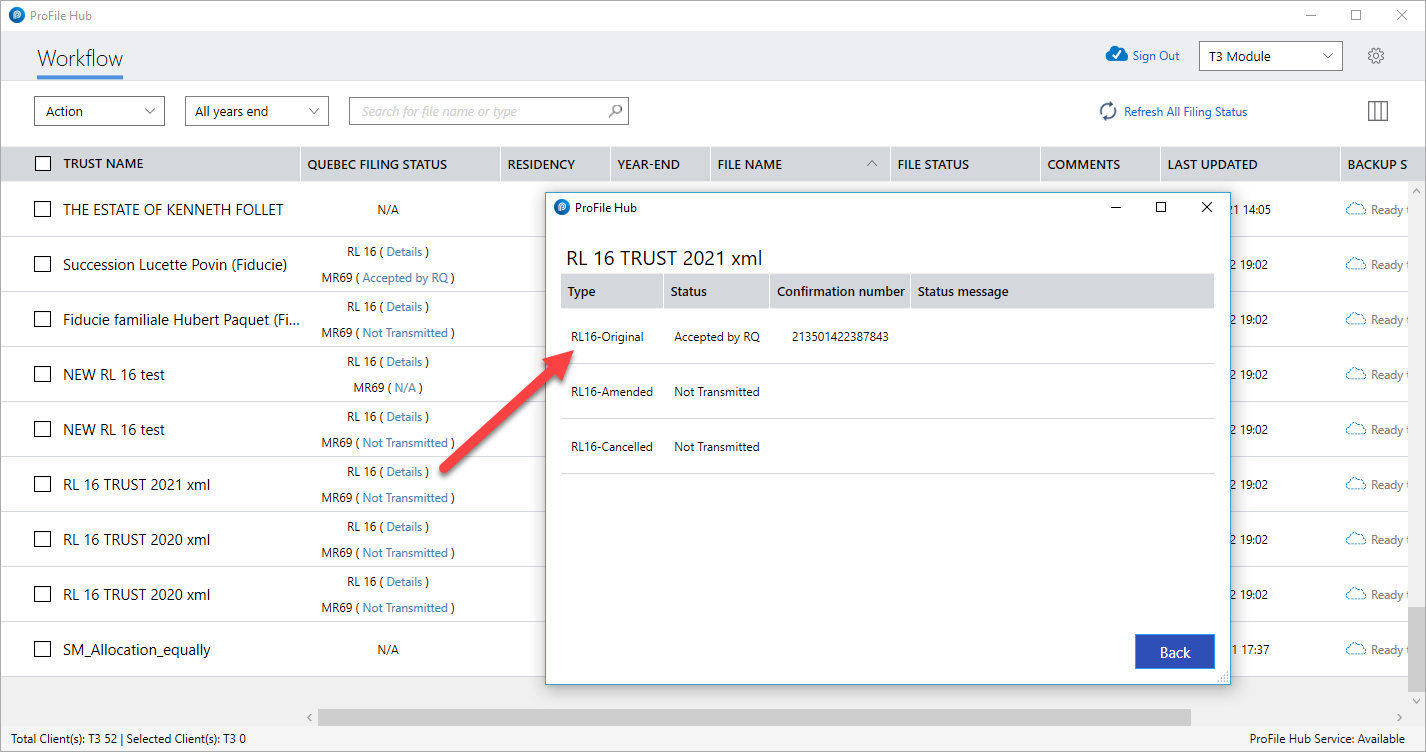The height and width of the screenshot is (752, 1426).
Task: Check the SM_Allocation_equally checkbox
Action: point(42,649)
